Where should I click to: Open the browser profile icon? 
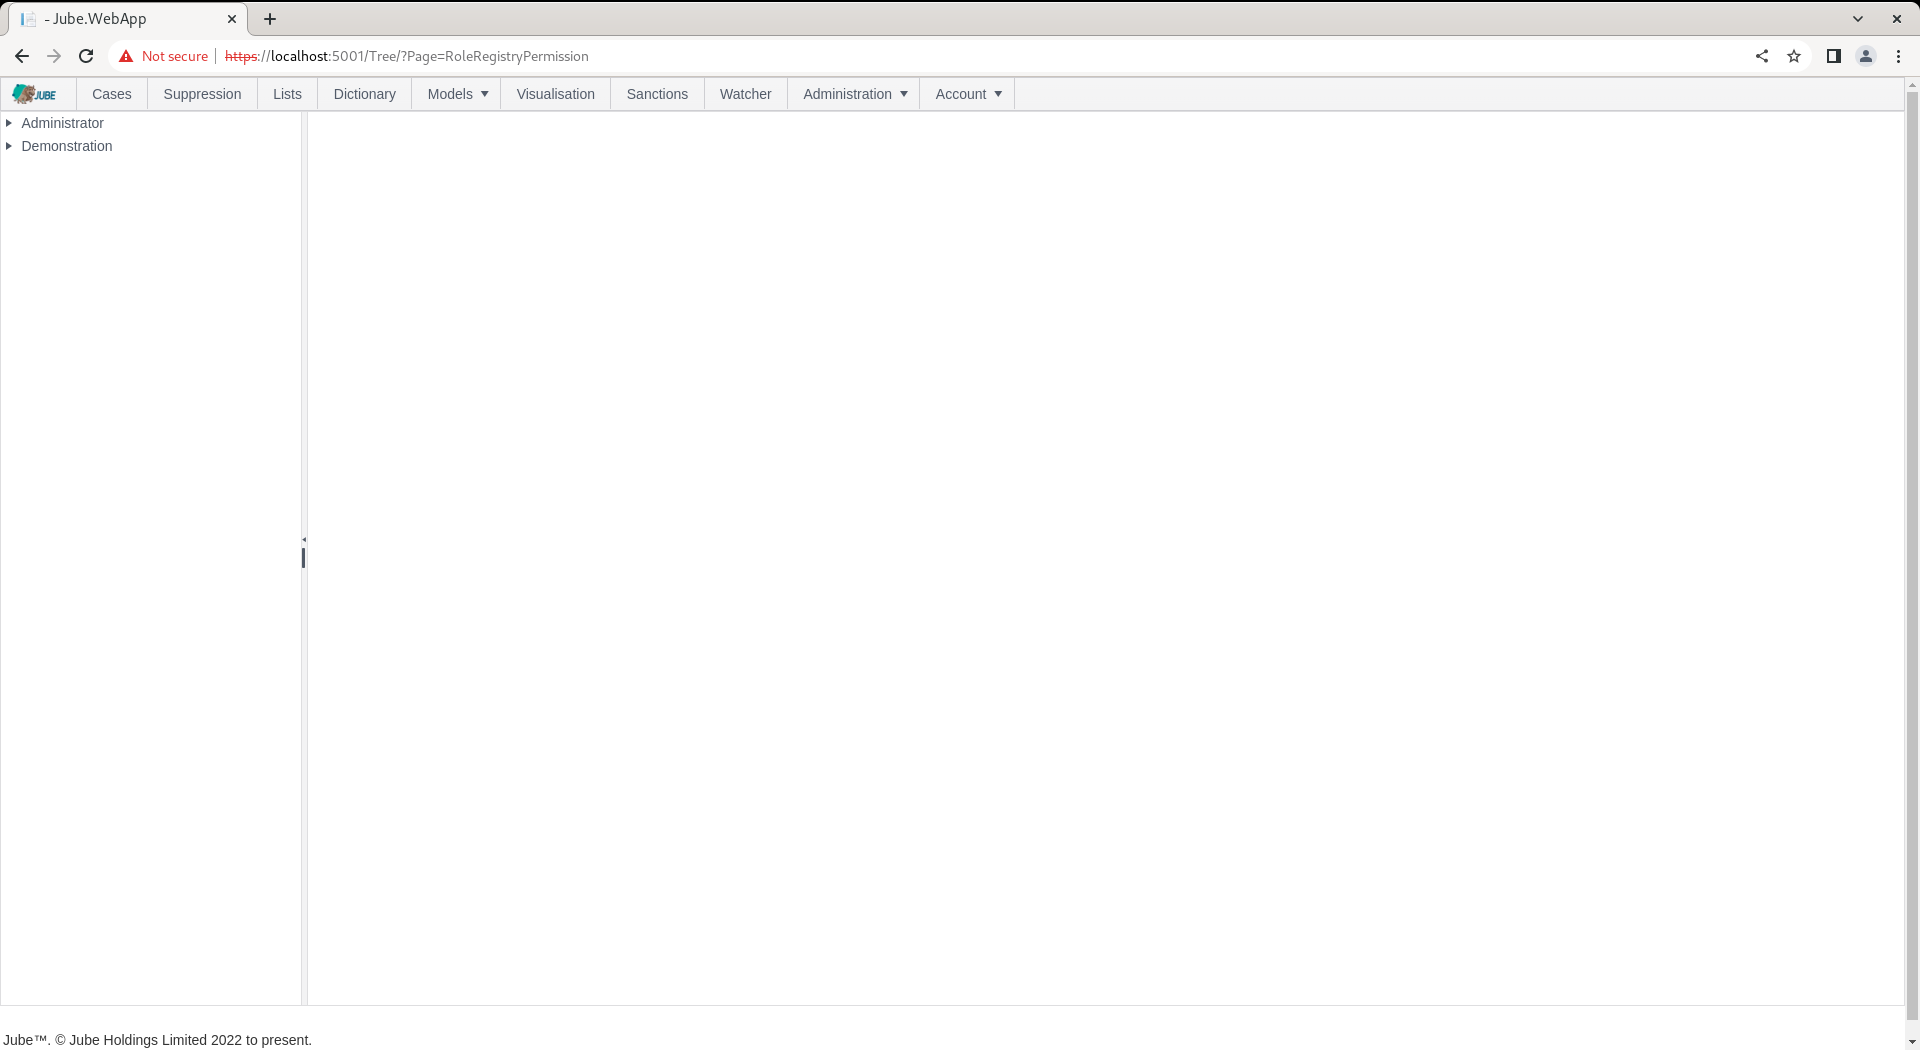pyautogui.click(x=1866, y=56)
